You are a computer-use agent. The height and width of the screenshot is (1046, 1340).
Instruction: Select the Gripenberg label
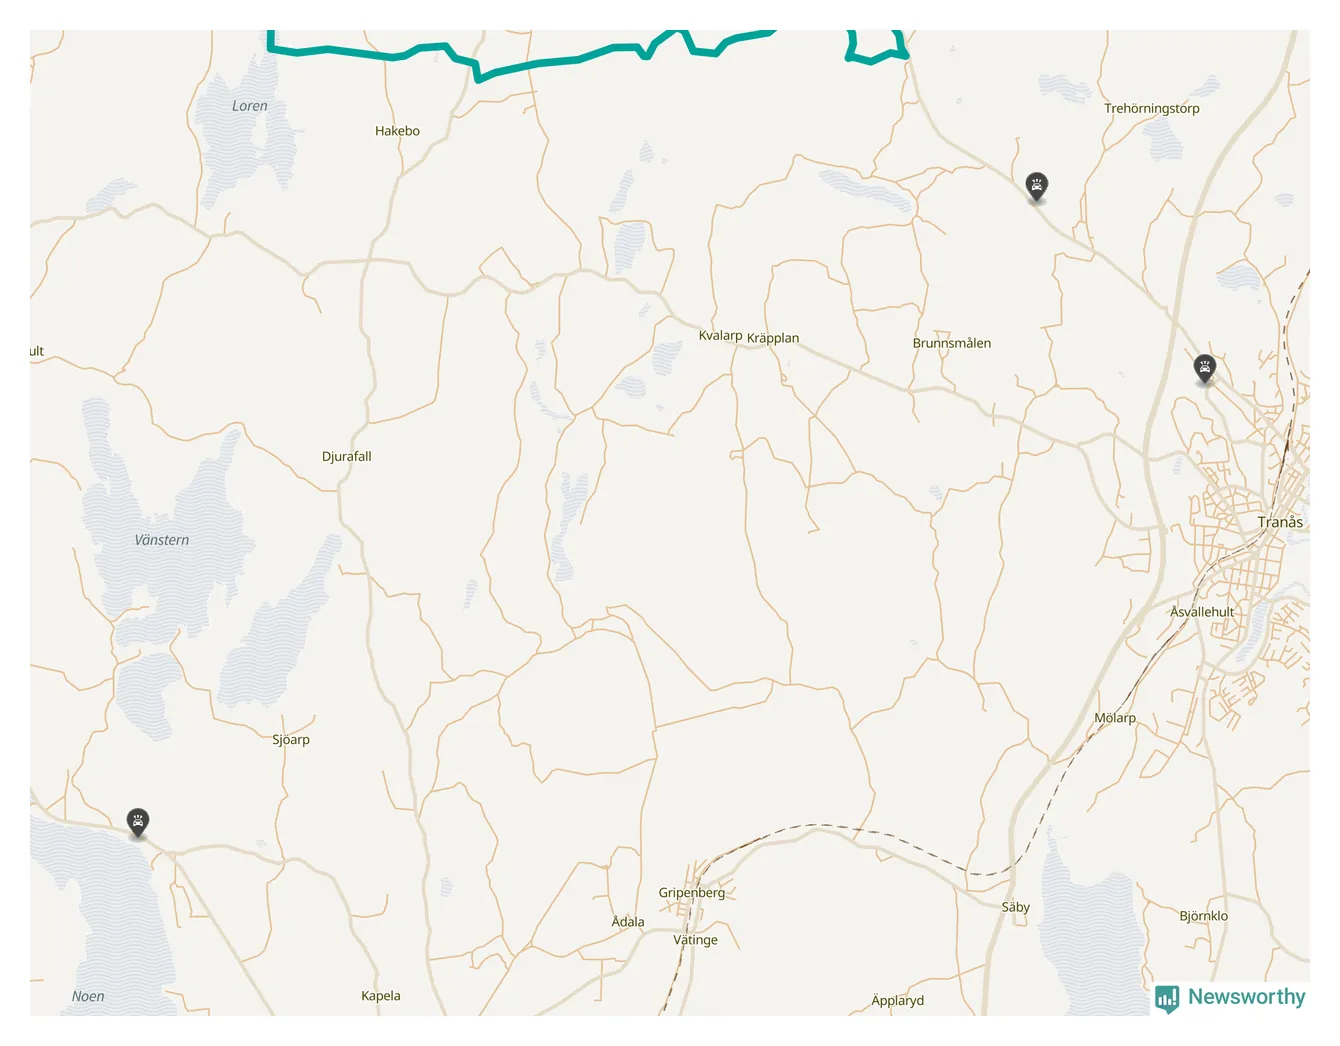coord(692,893)
